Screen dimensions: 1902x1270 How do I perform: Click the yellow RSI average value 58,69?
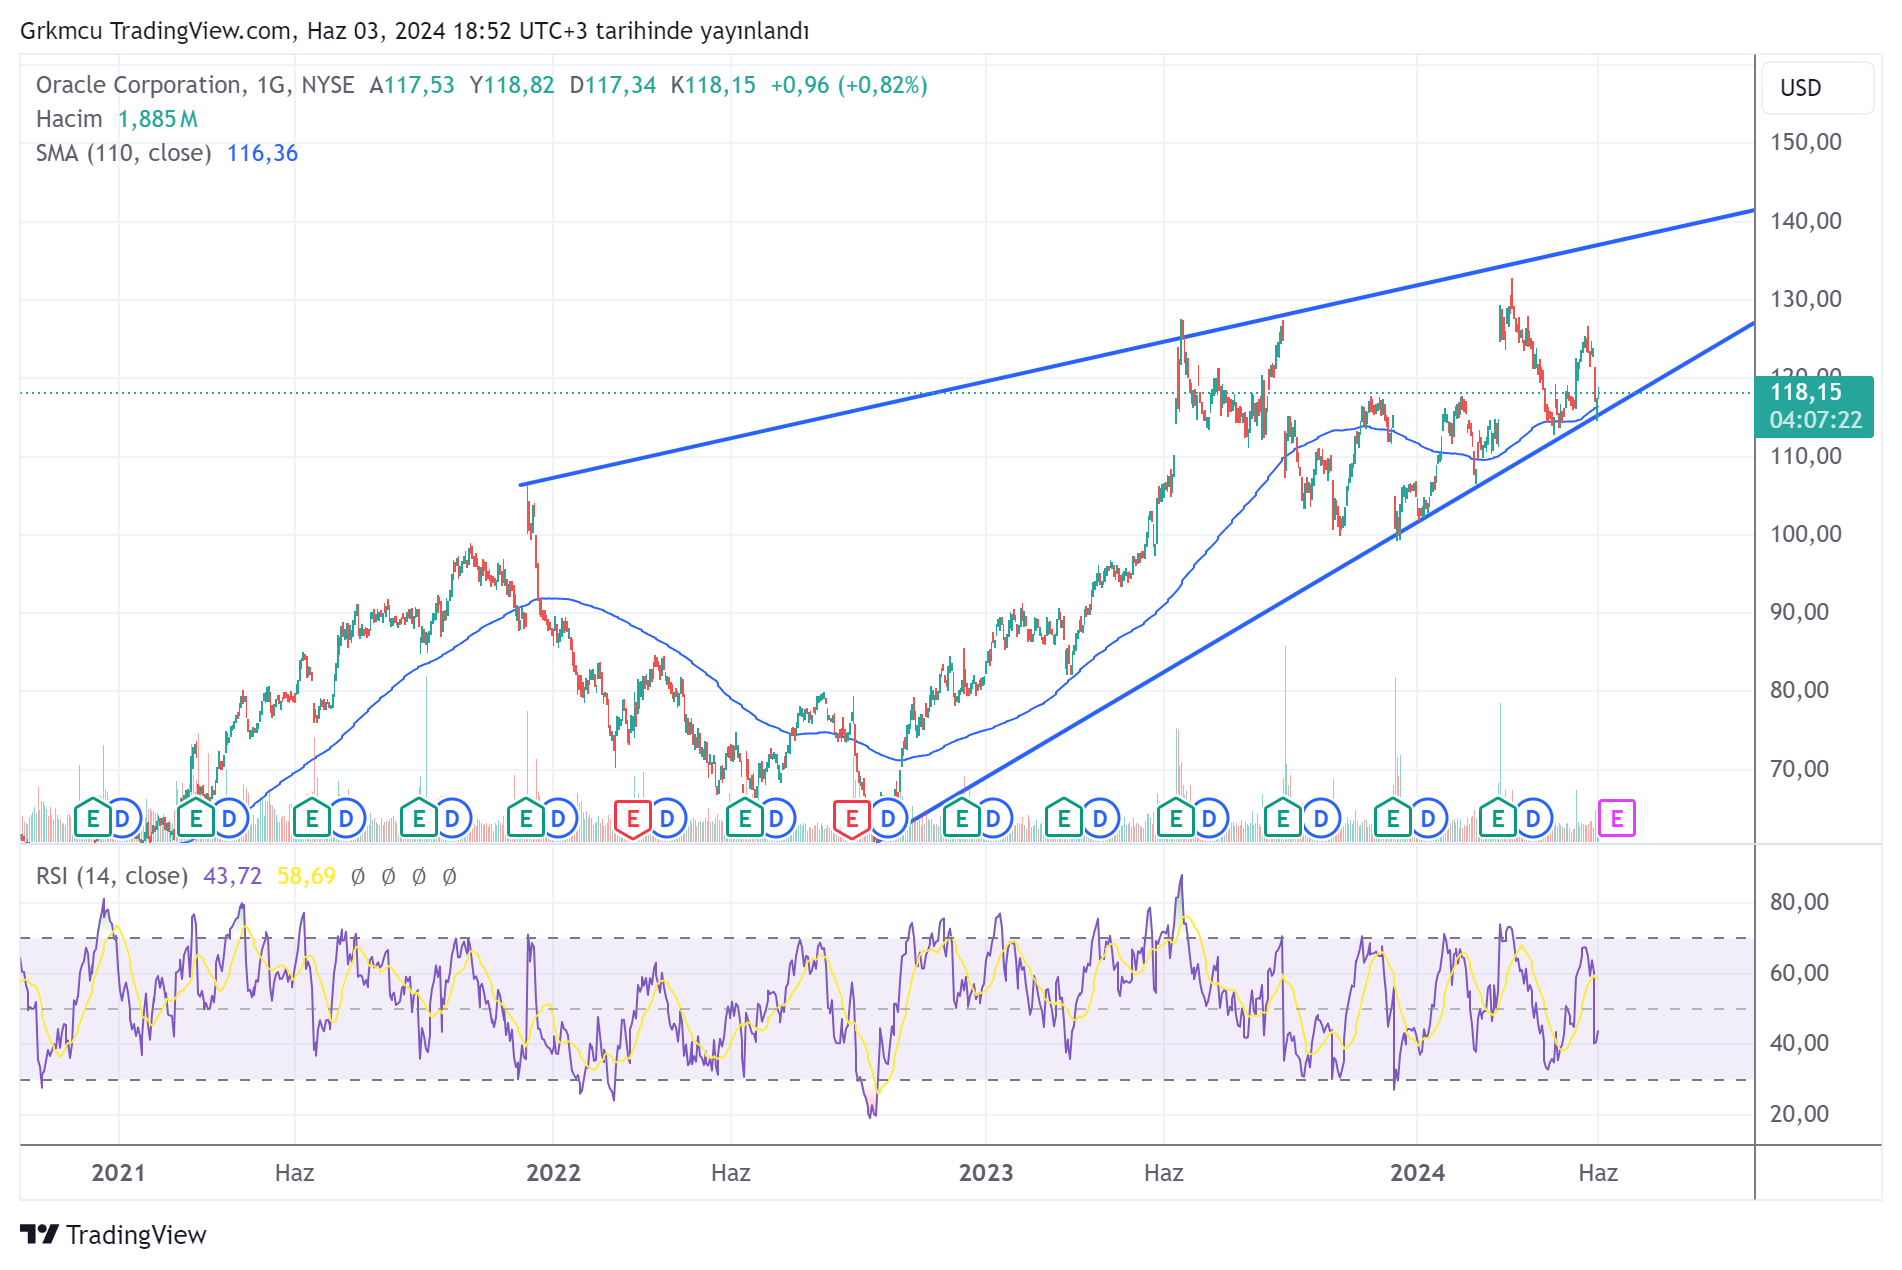click(x=306, y=876)
